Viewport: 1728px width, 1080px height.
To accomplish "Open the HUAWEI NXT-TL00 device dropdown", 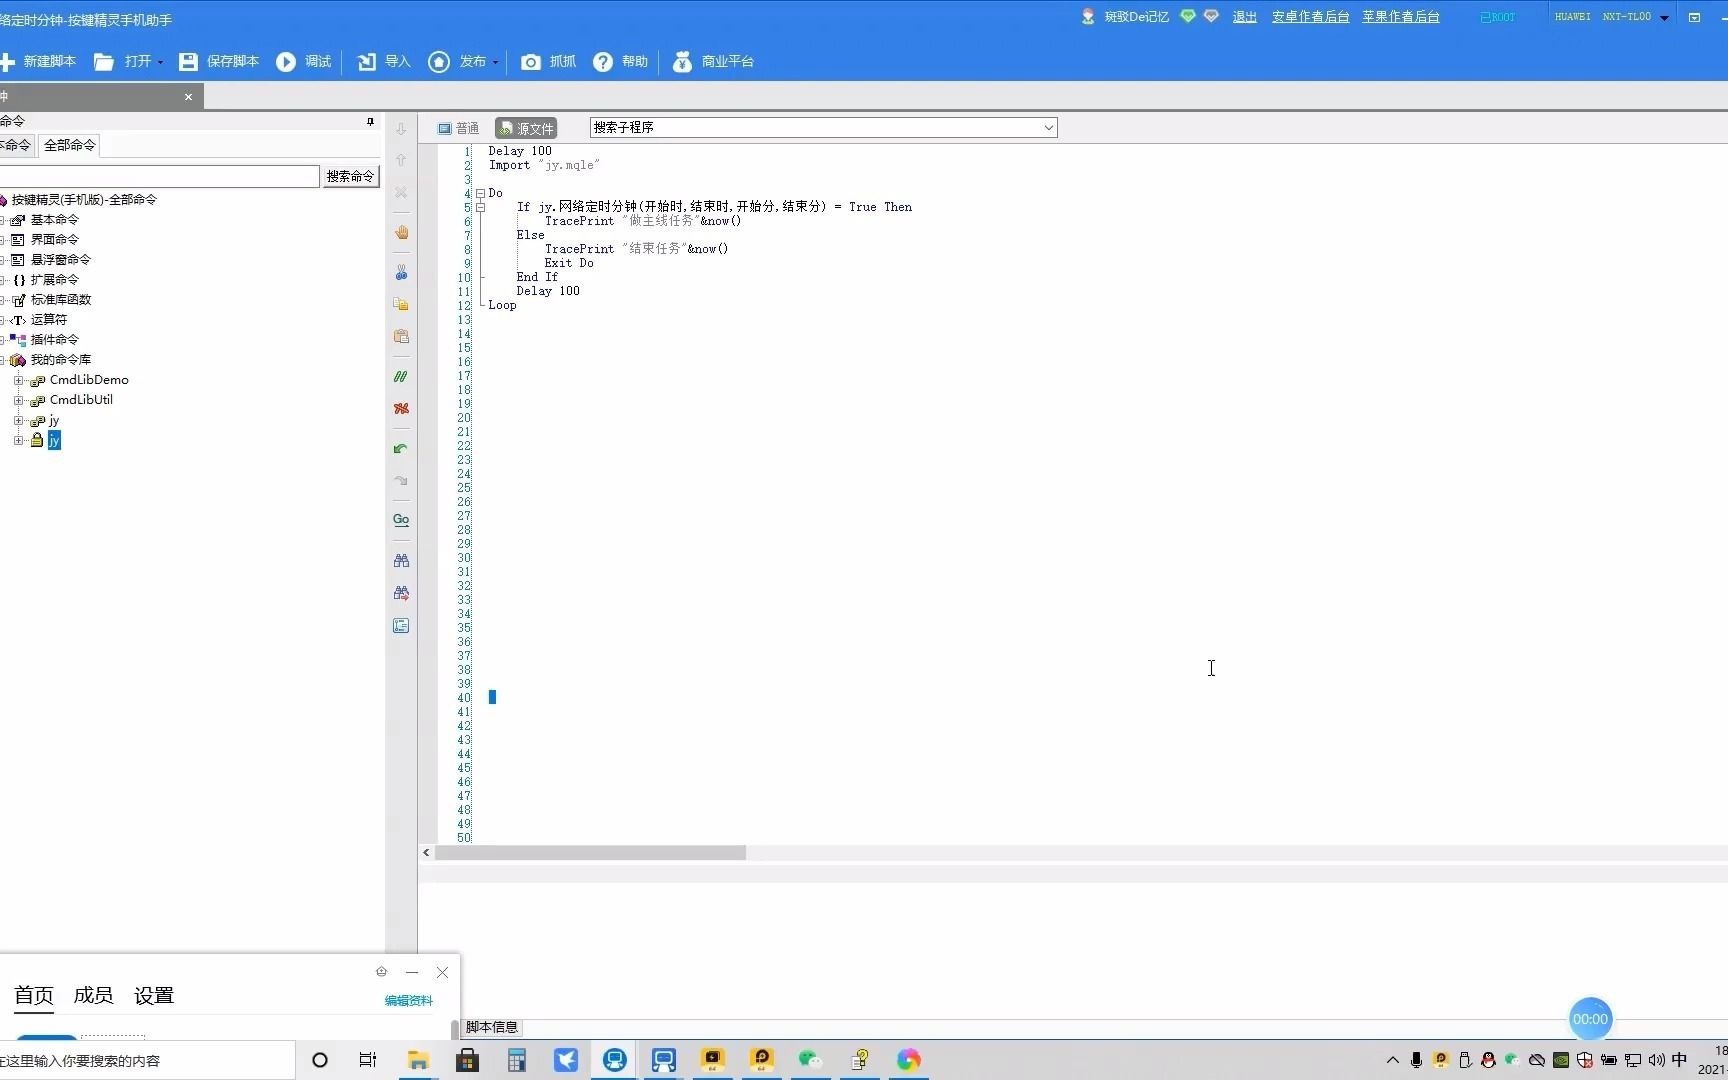I will pyautogui.click(x=1664, y=18).
